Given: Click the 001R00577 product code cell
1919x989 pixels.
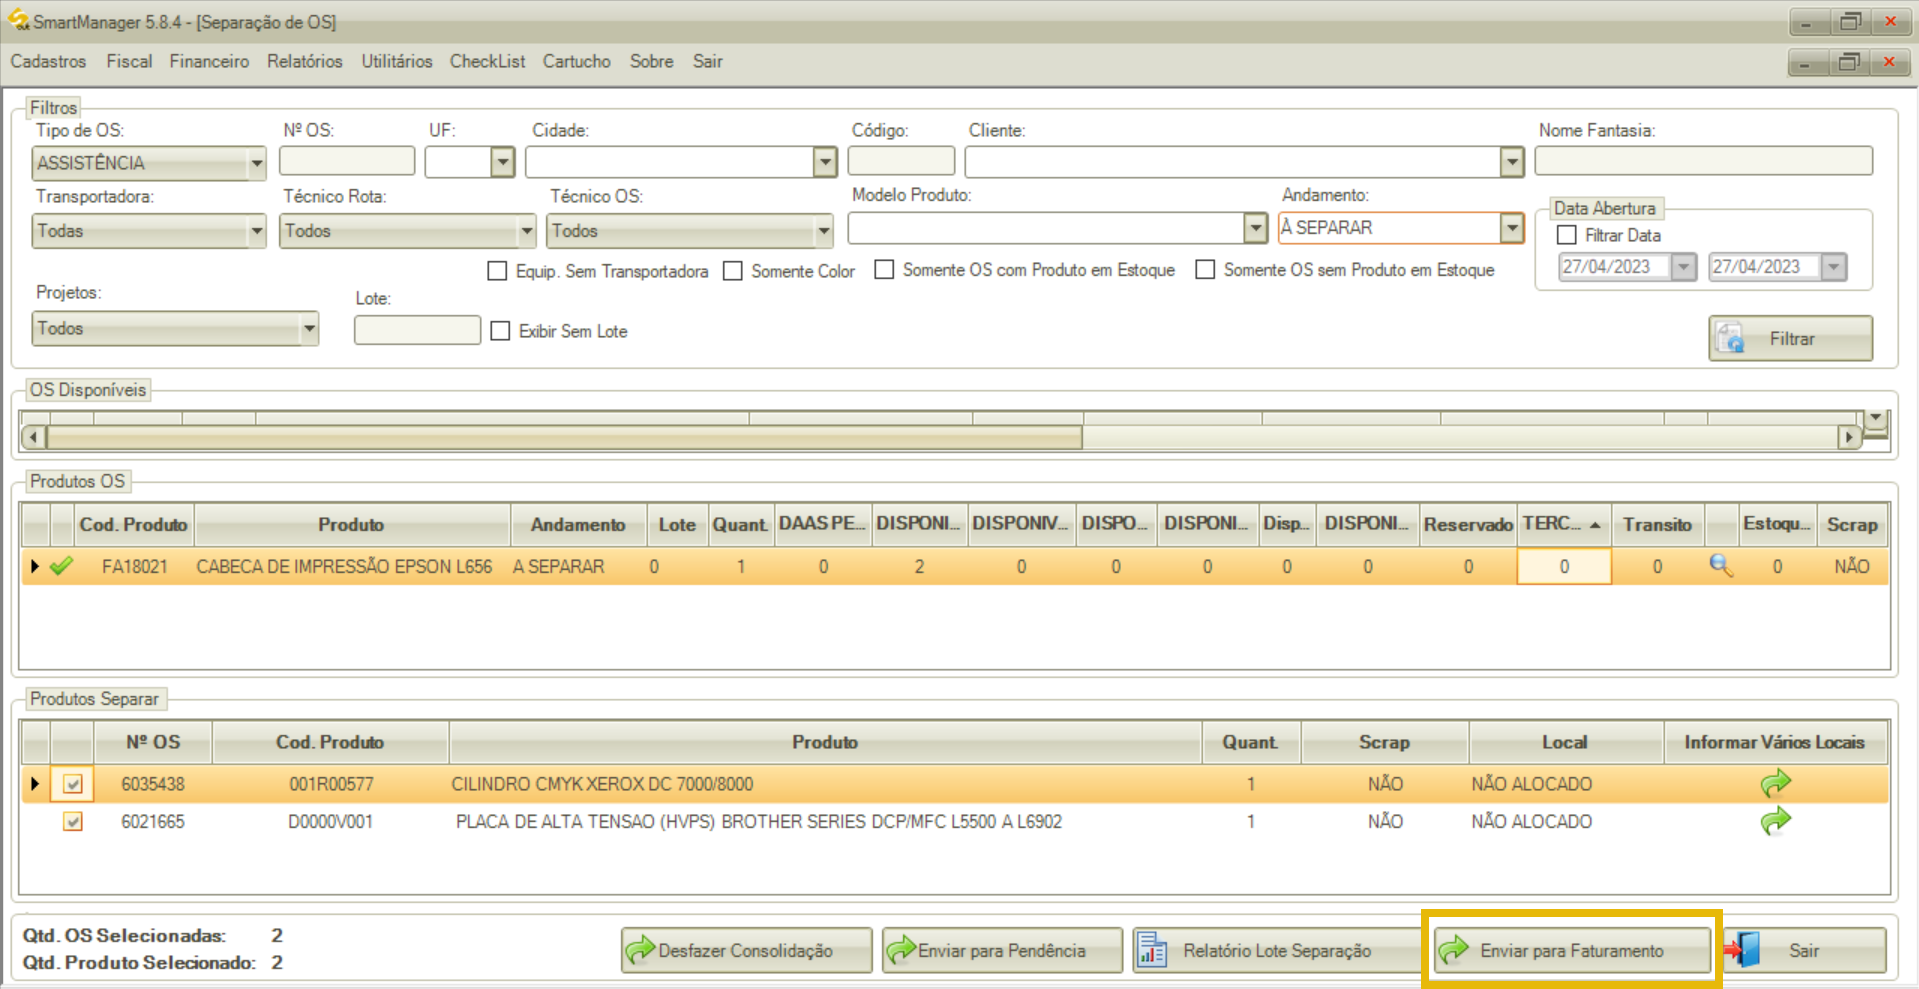Looking at the screenshot, I should point(330,784).
